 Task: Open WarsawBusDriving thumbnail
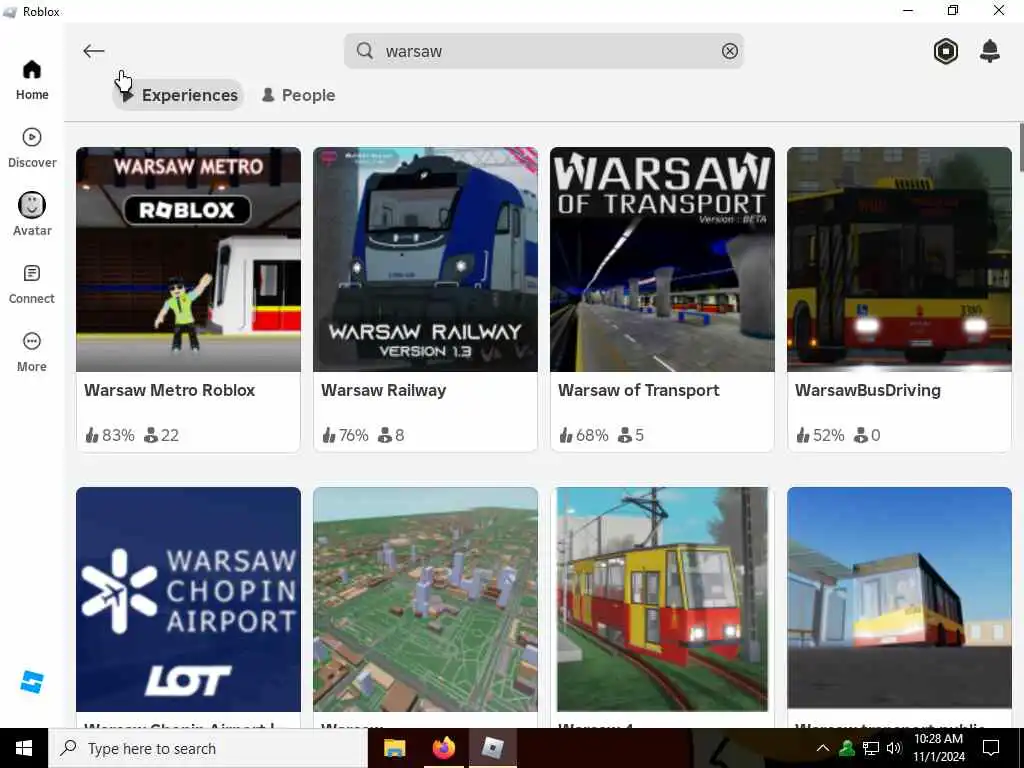coord(899,259)
